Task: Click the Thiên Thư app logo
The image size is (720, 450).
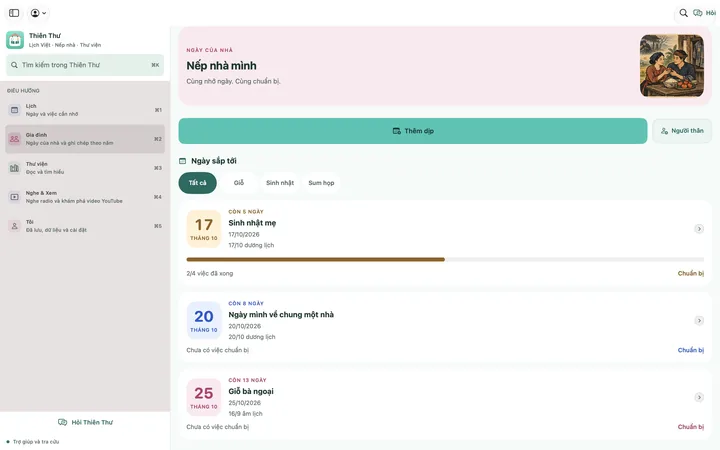Action: (15, 40)
